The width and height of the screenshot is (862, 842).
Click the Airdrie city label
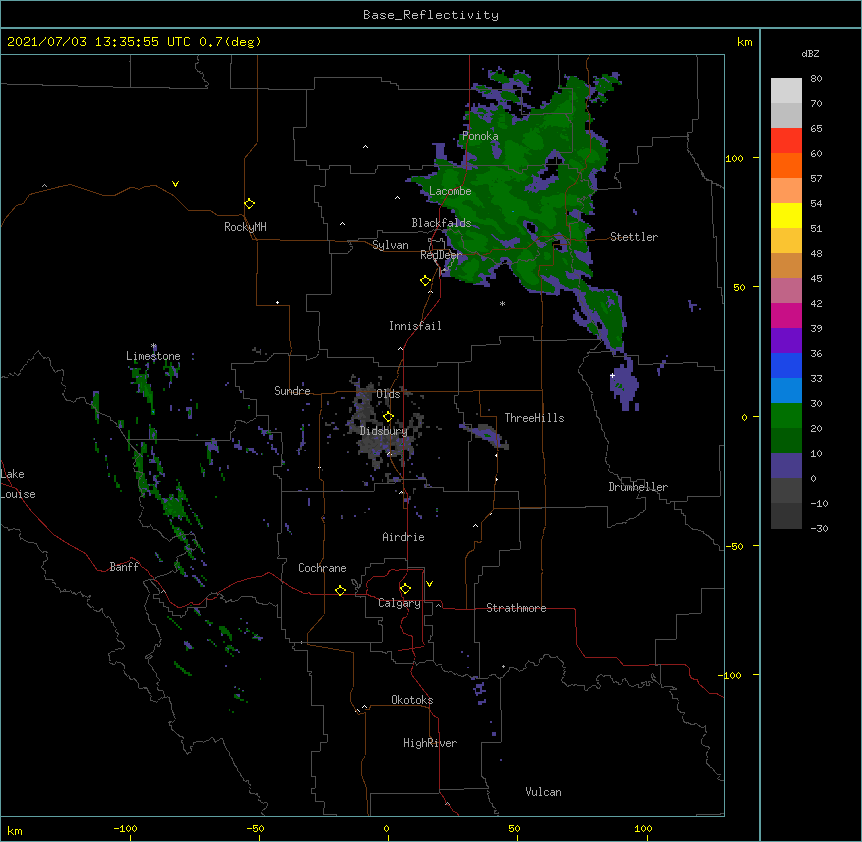click(x=404, y=537)
